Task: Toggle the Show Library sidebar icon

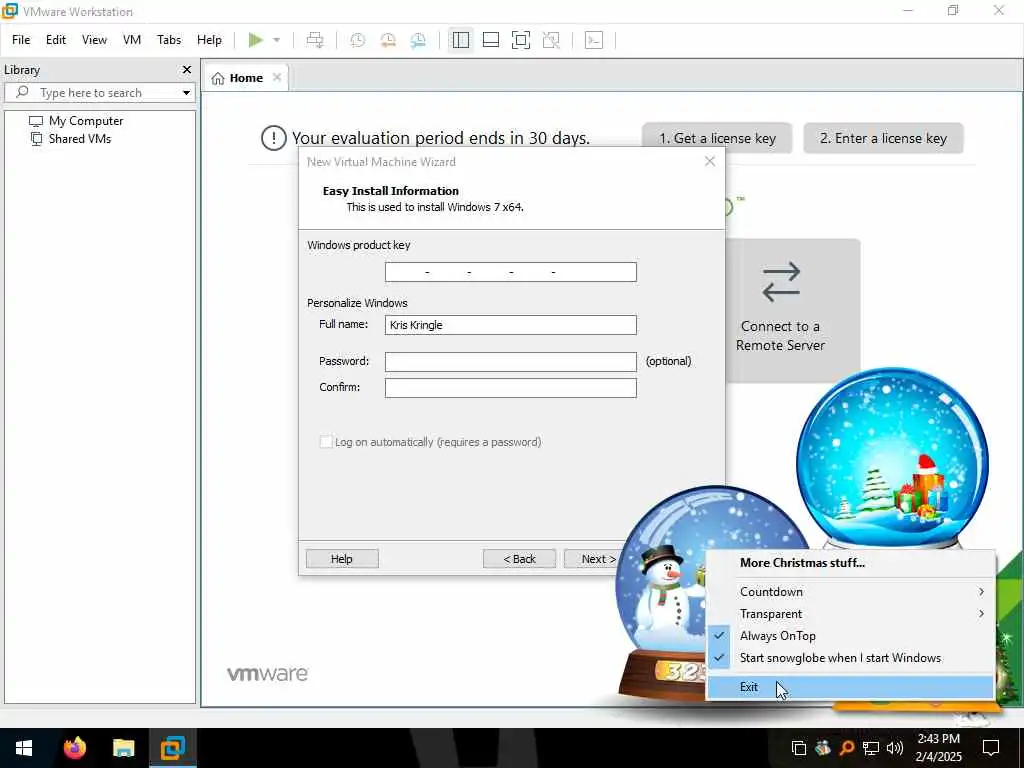Action: [x=460, y=40]
